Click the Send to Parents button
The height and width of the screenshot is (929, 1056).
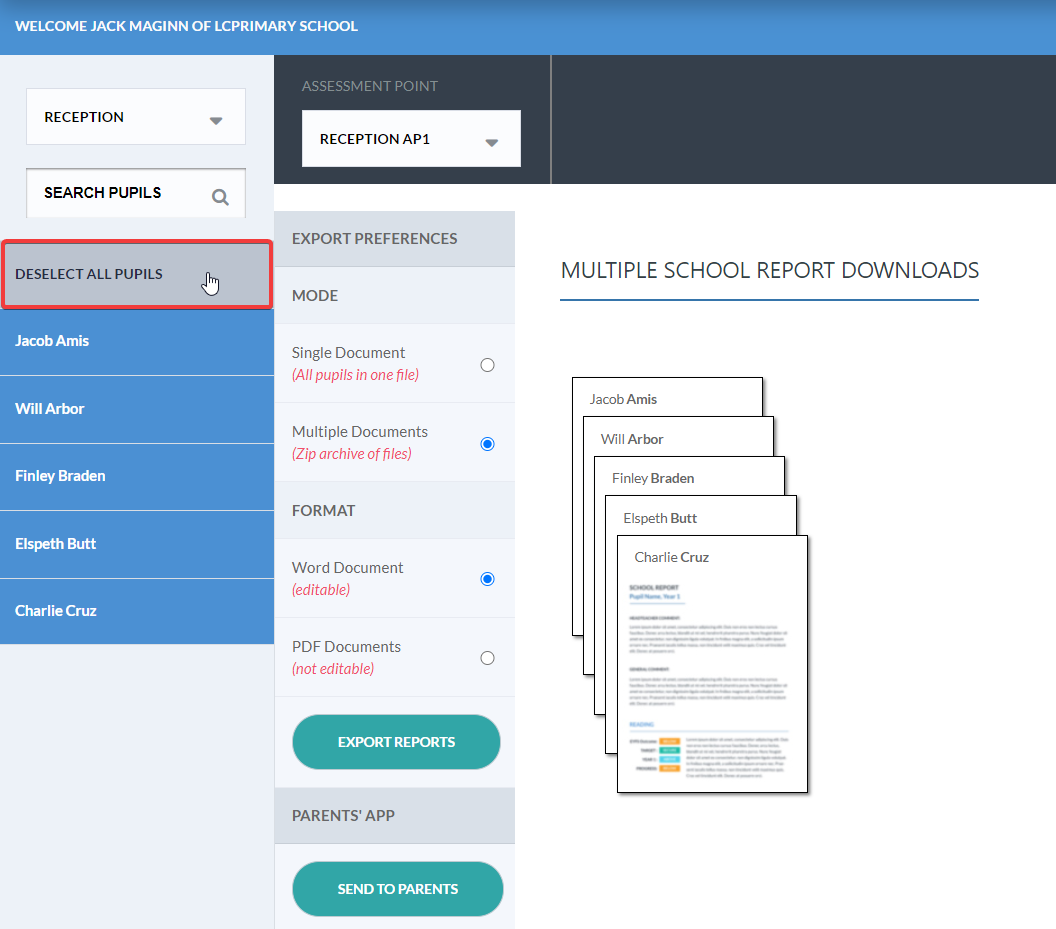tap(397, 889)
